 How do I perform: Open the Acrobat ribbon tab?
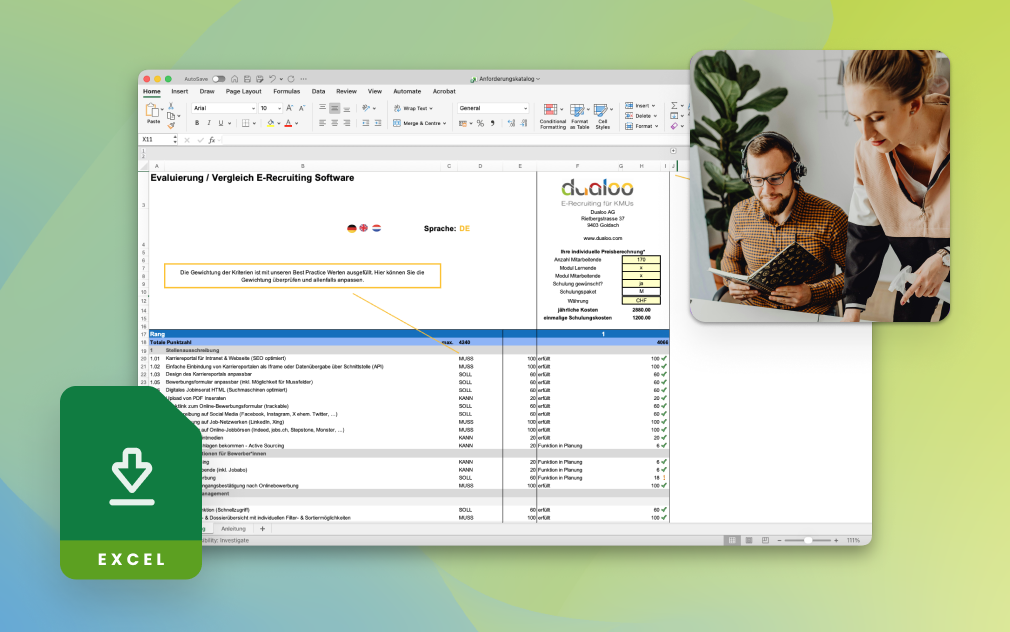tap(444, 91)
